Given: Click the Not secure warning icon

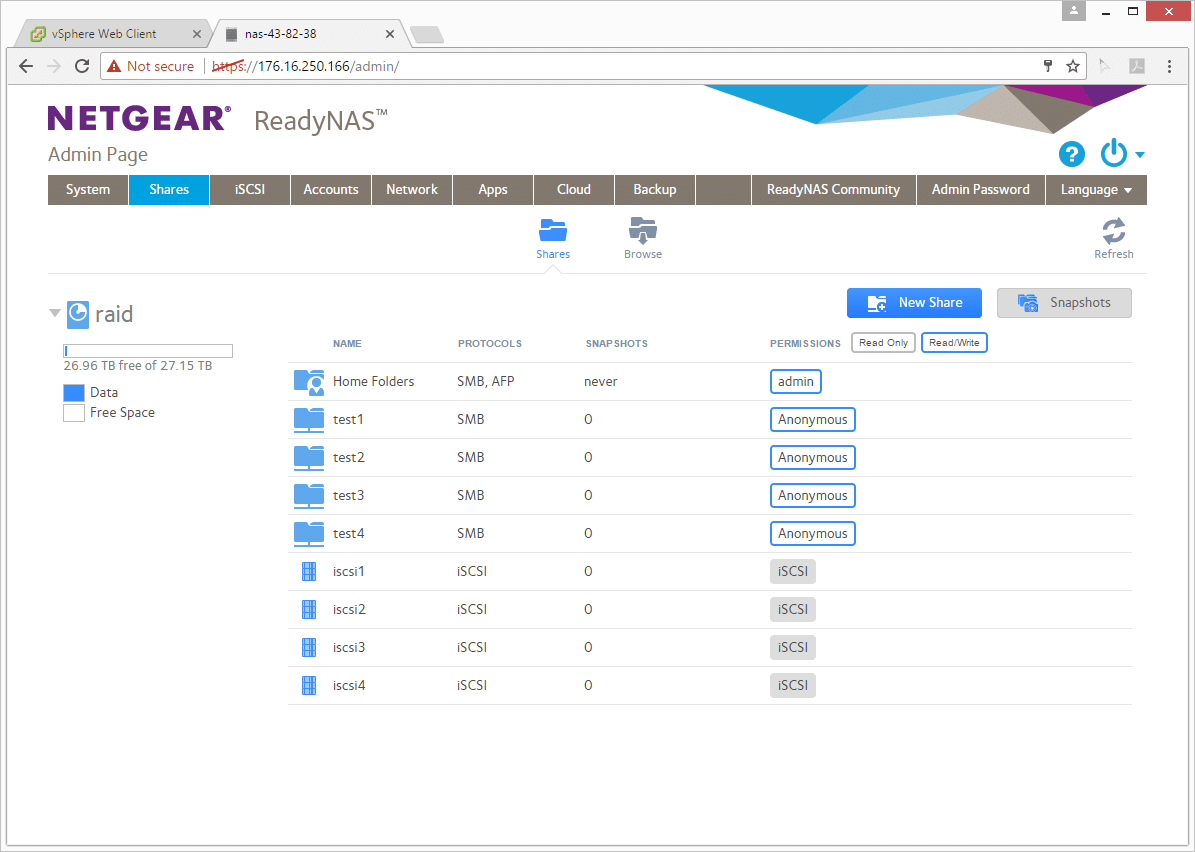Looking at the screenshot, I should pos(114,66).
